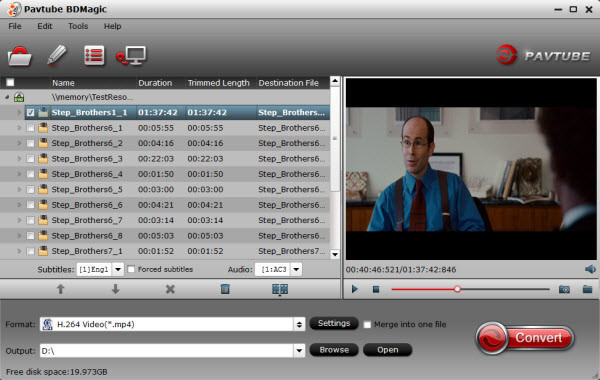Open the pencil edit video tool
600x380 pixels.
pos(56,55)
